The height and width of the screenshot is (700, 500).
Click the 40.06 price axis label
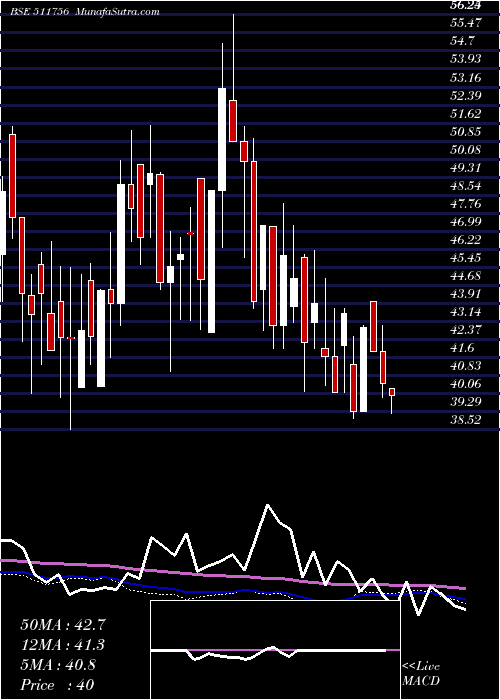pyautogui.click(x=466, y=383)
